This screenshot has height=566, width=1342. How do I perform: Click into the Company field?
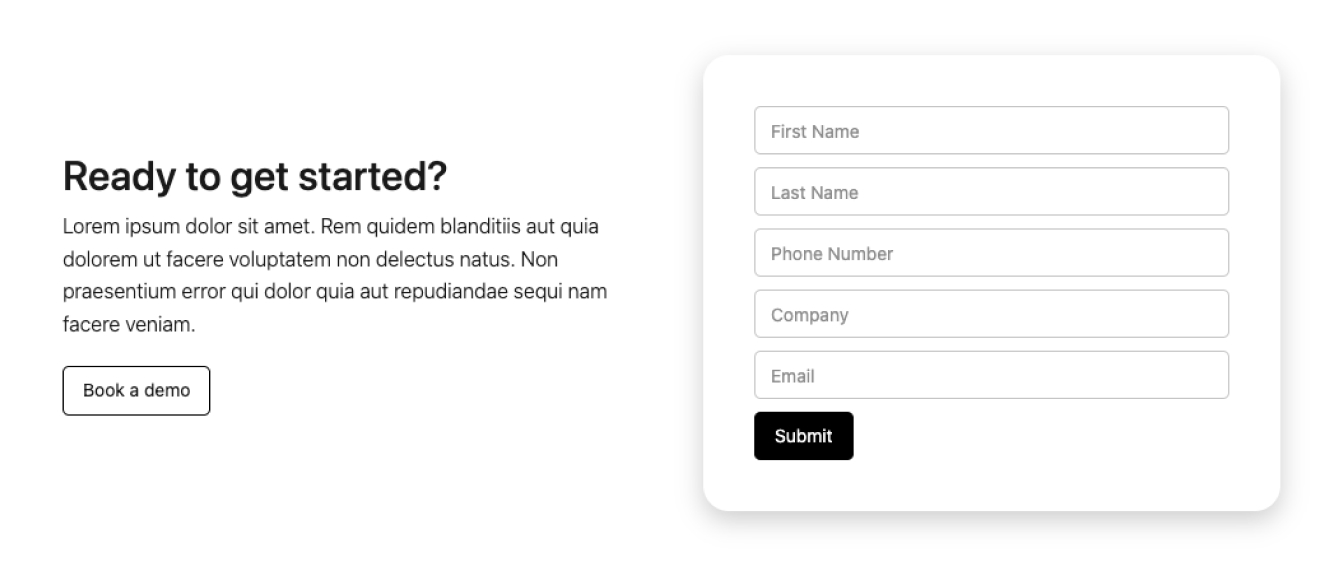point(991,314)
